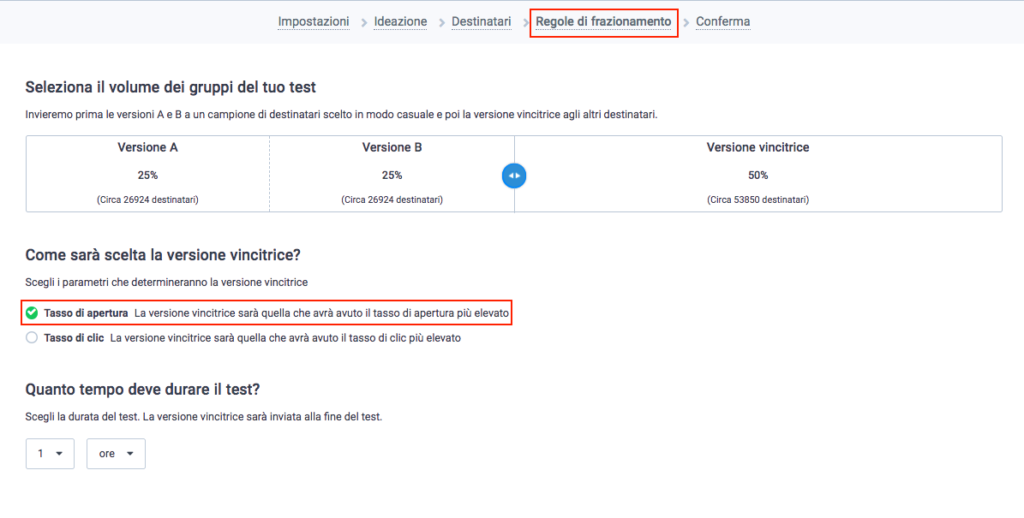Switch to the Destinatari step
The image size is (1024, 518).
[481, 22]
